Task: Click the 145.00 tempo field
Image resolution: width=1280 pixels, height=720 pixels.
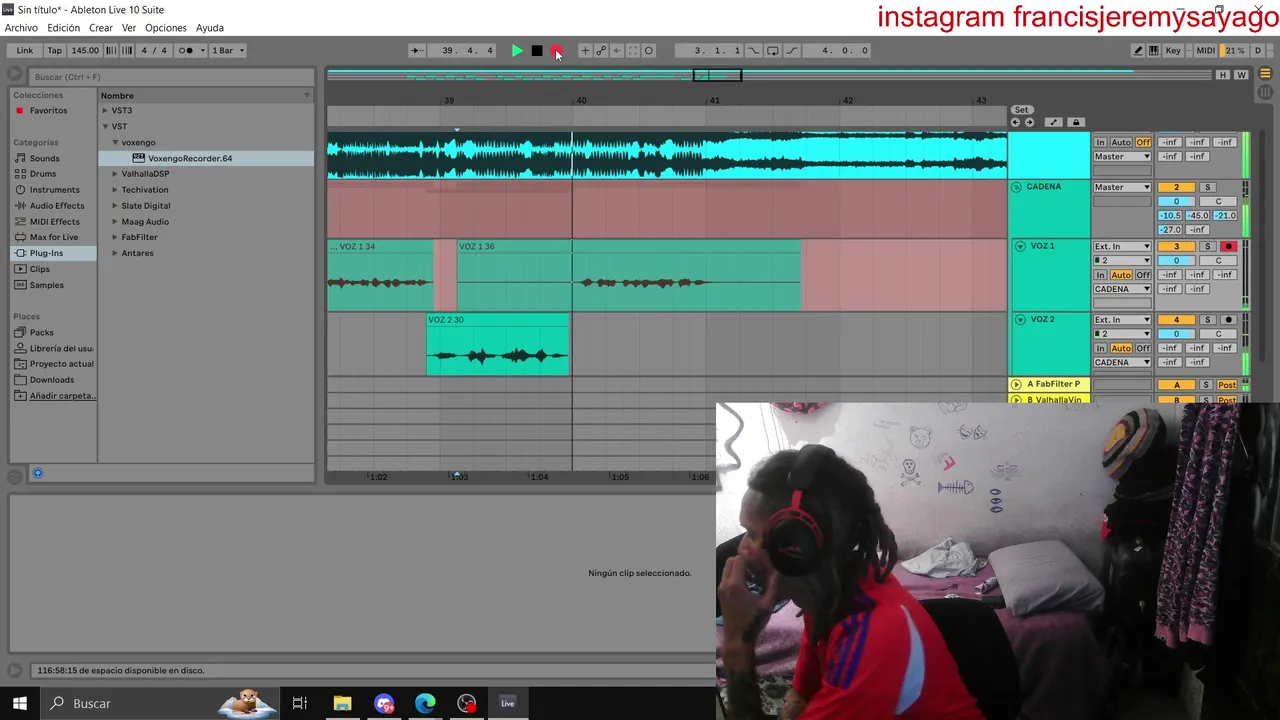Action: coord(85,50)
